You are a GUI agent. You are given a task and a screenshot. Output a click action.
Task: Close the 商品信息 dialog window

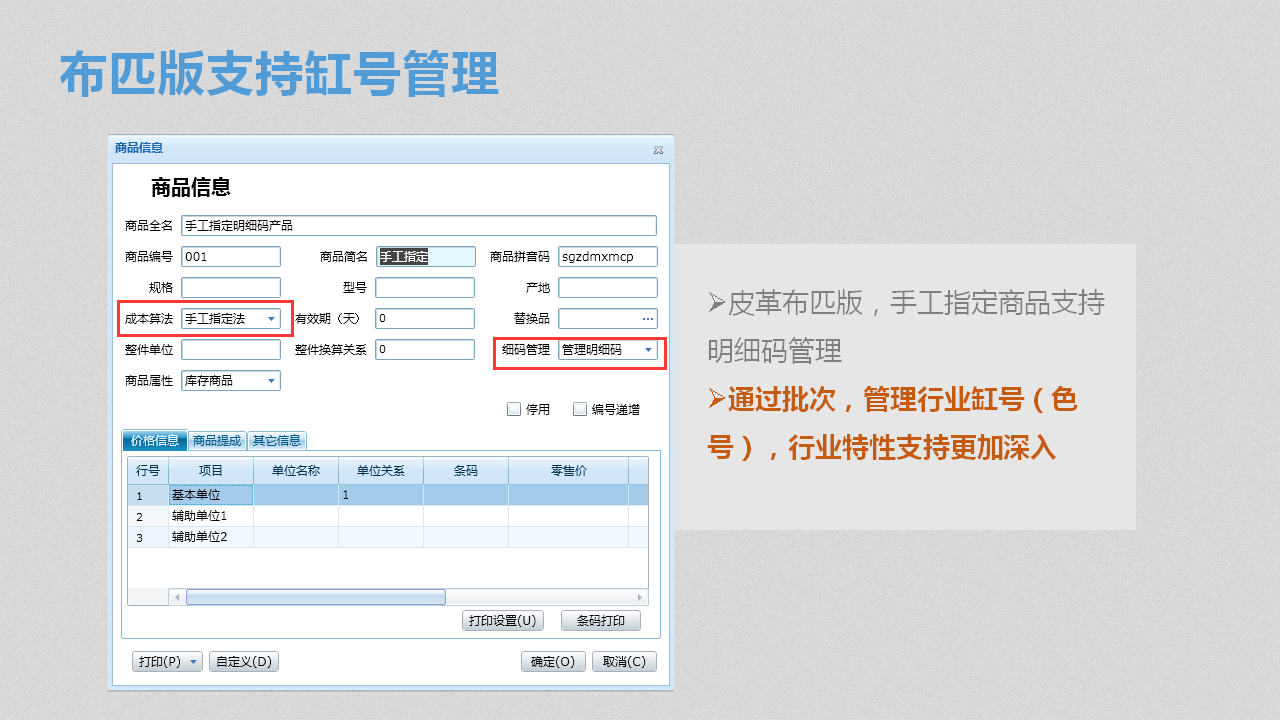tap(658, 149)
